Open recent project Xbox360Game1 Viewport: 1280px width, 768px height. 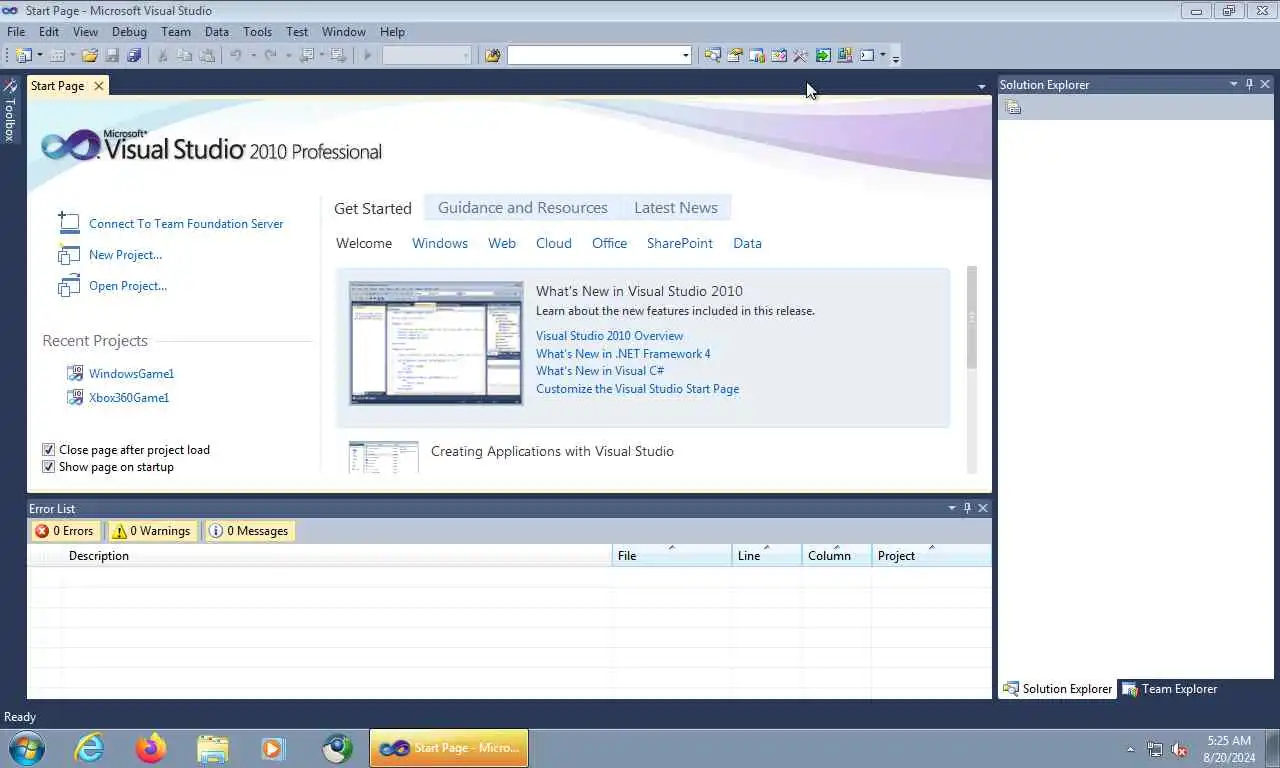click(x=129, y=398)
